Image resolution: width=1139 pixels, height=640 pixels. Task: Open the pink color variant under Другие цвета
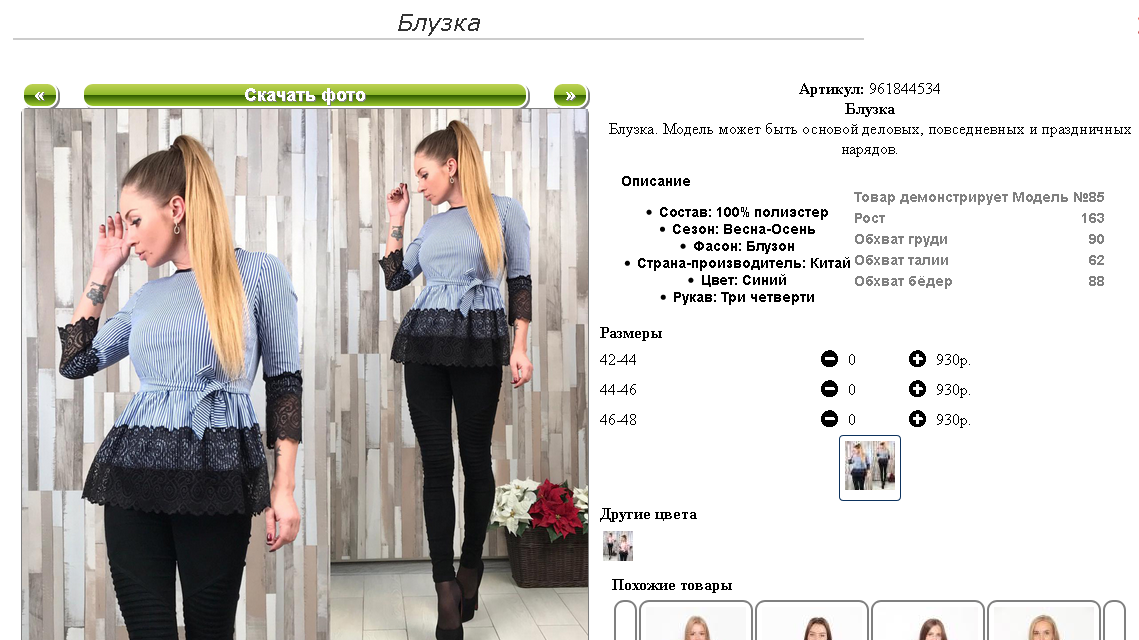click(x=618, y=546)
